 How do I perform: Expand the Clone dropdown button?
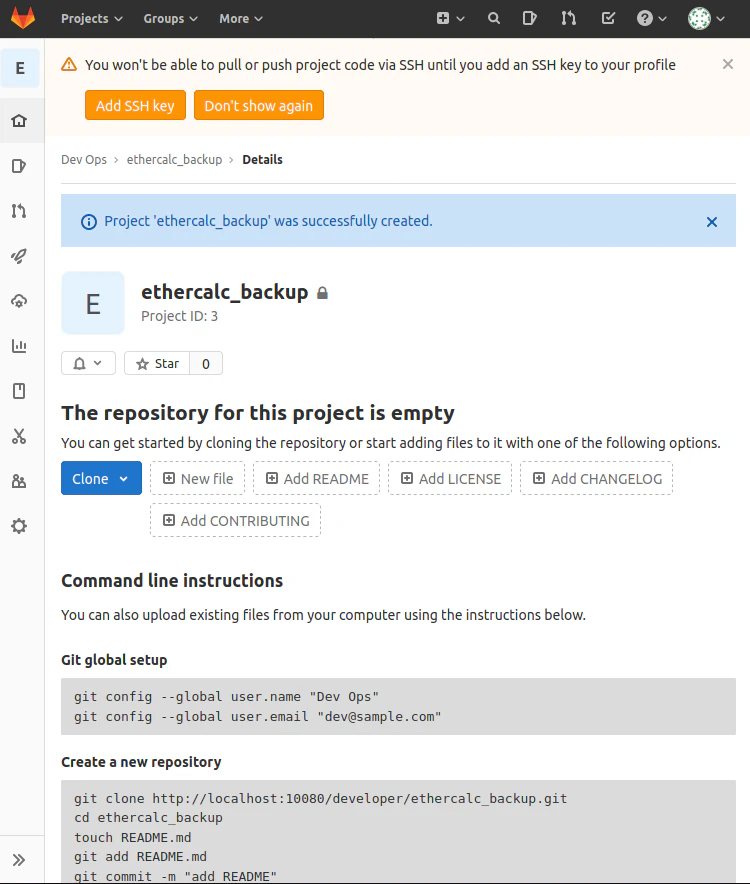(x=102, y=479)
